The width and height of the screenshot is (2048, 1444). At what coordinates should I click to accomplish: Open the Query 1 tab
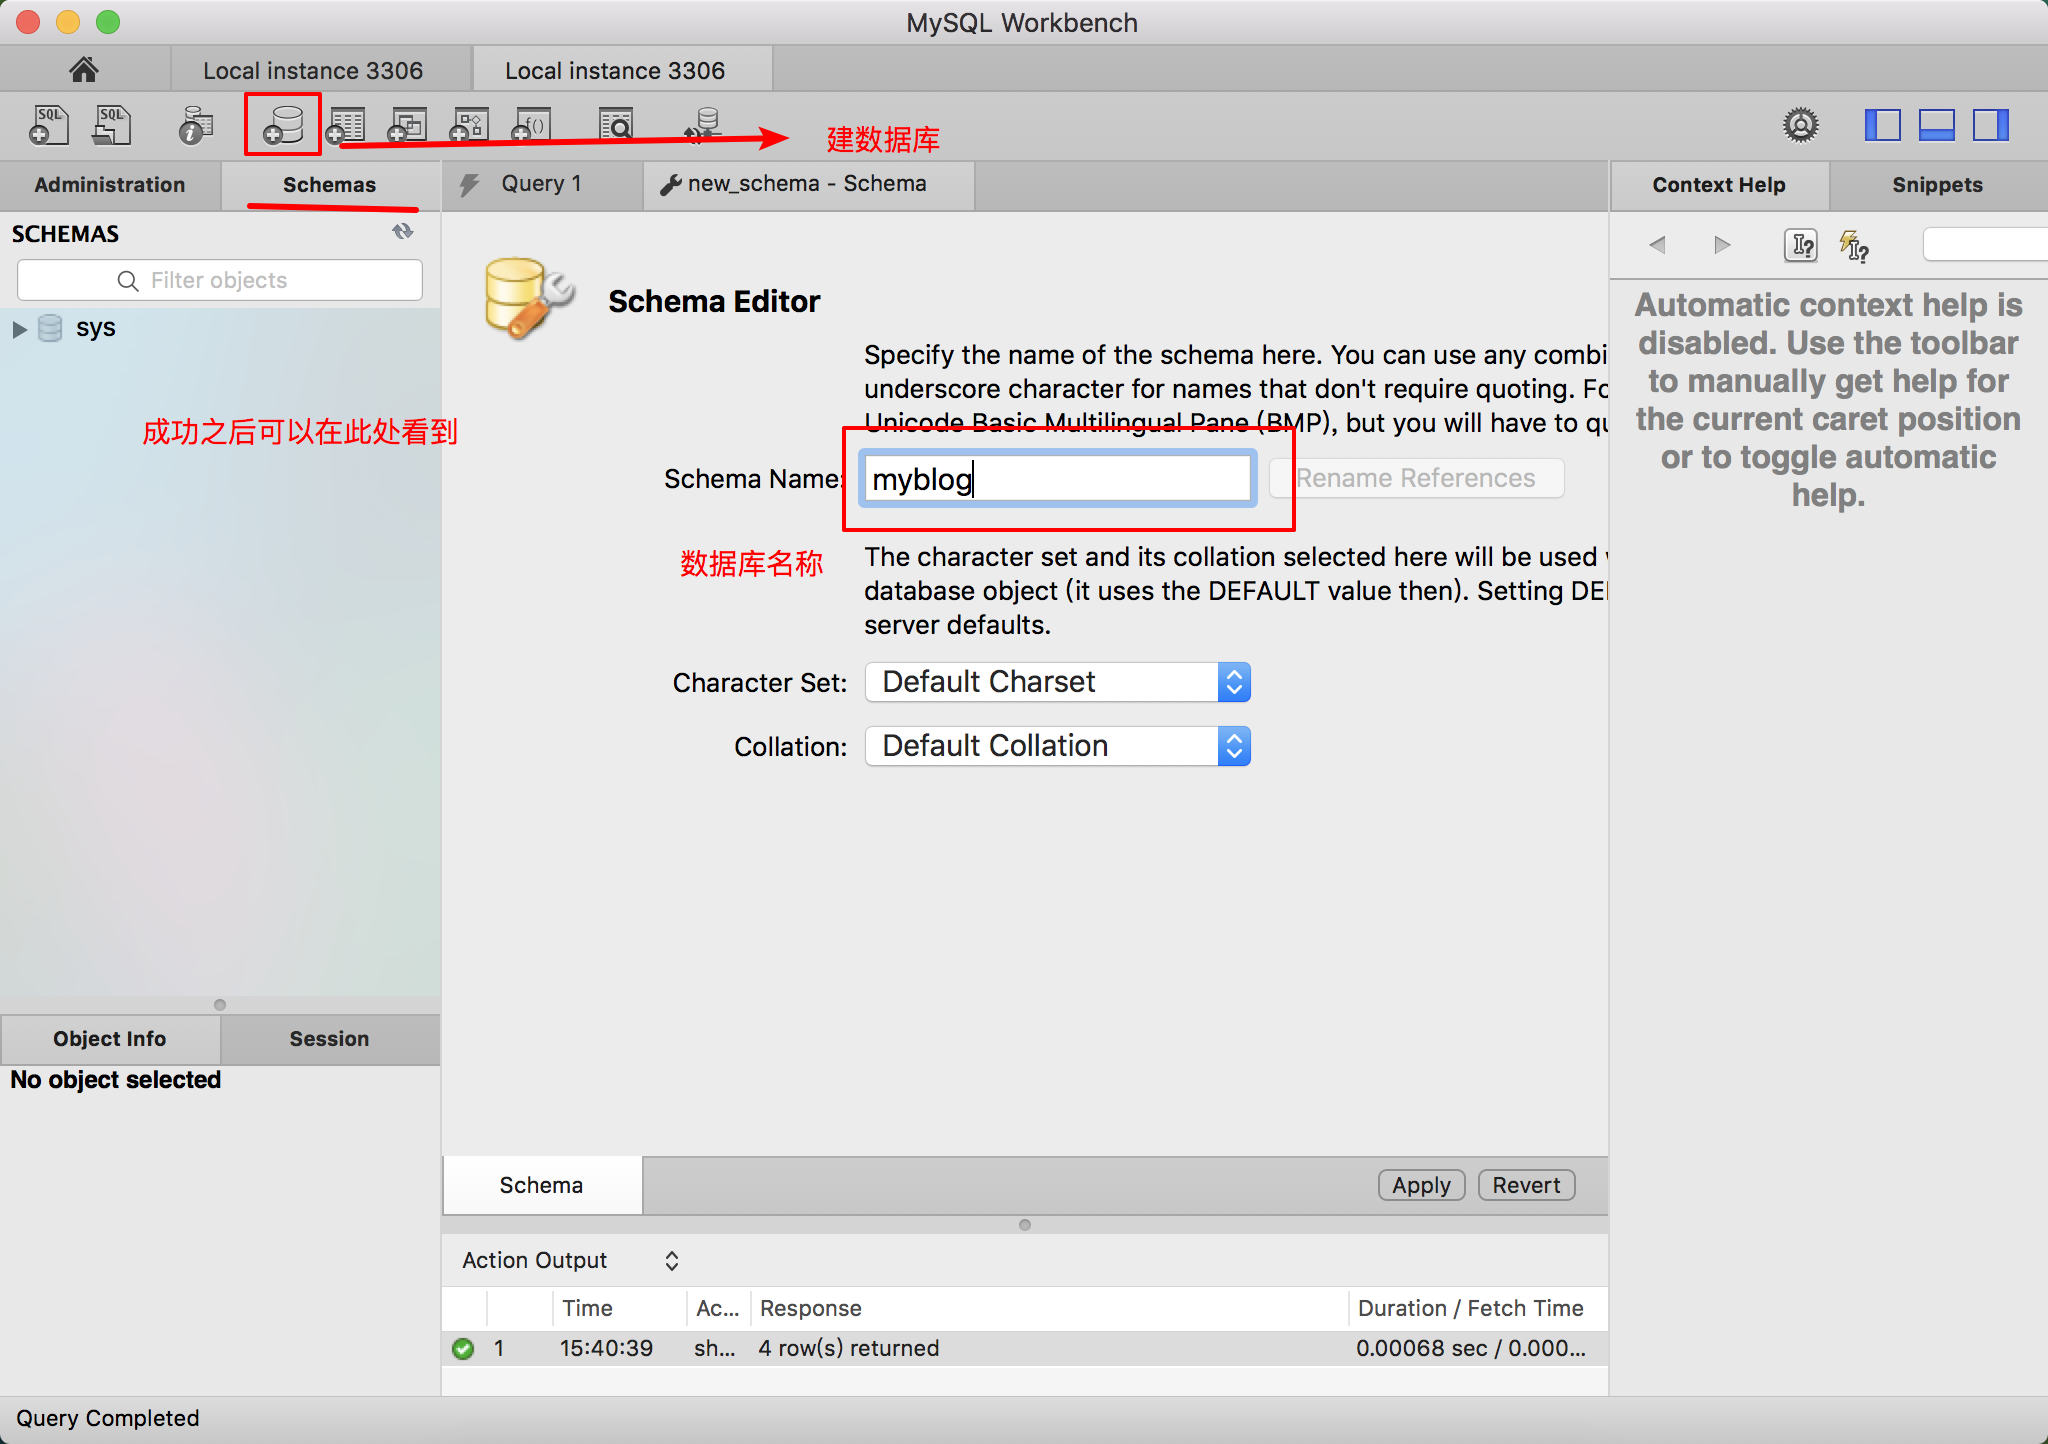point(541,184)
